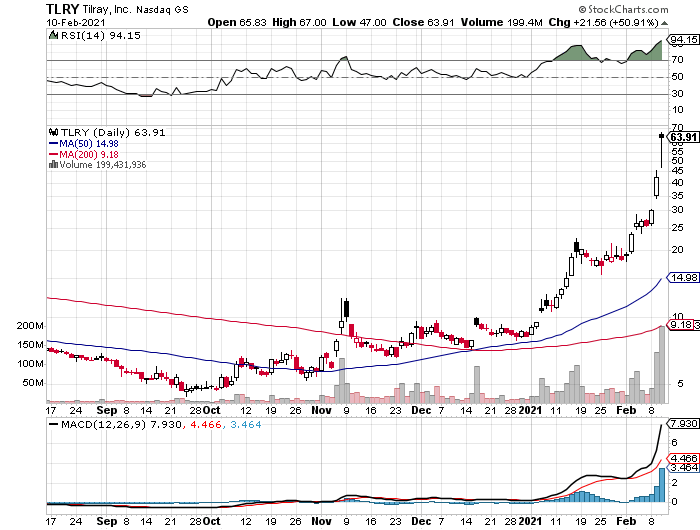Click the 9.18 moving average flag on the right axis
This screenshot has height=530, width=700.
(681, 325)
